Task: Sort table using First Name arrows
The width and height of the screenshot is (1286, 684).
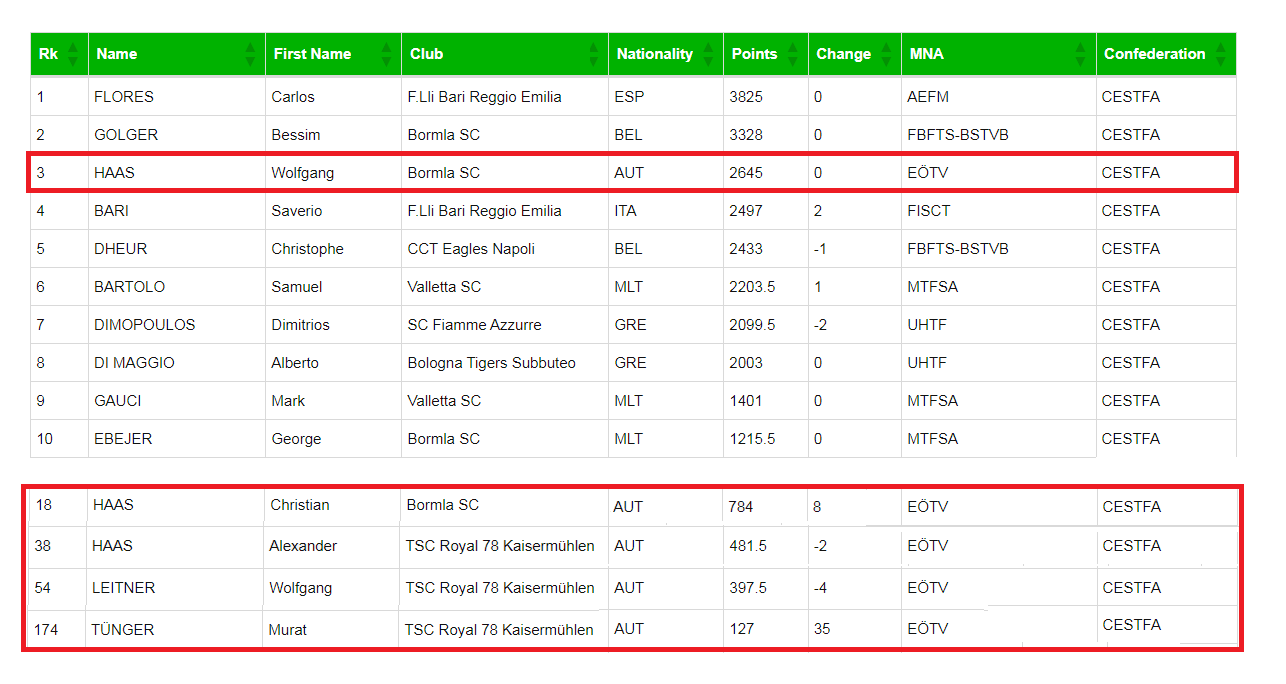Action: coord(386,54)
